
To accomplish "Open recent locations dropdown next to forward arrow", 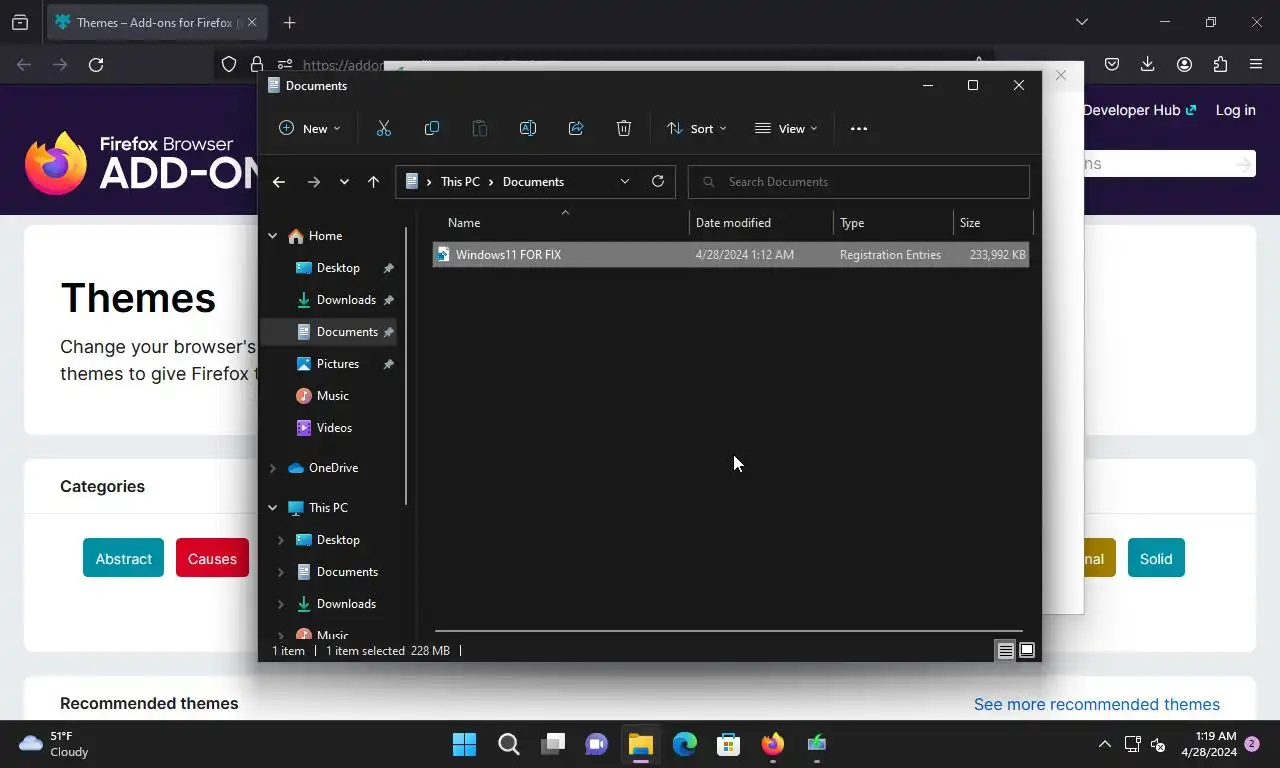I will pos(344,181).
